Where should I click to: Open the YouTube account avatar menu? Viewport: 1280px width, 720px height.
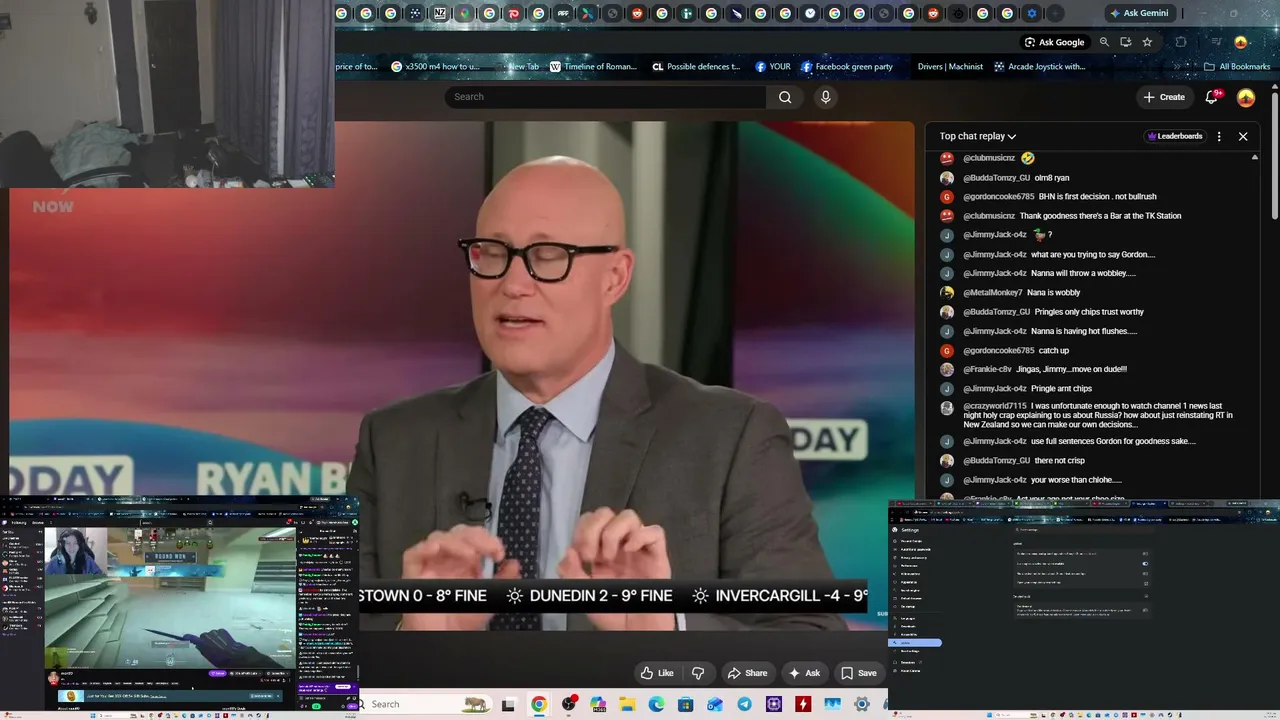coord(1246,97)
